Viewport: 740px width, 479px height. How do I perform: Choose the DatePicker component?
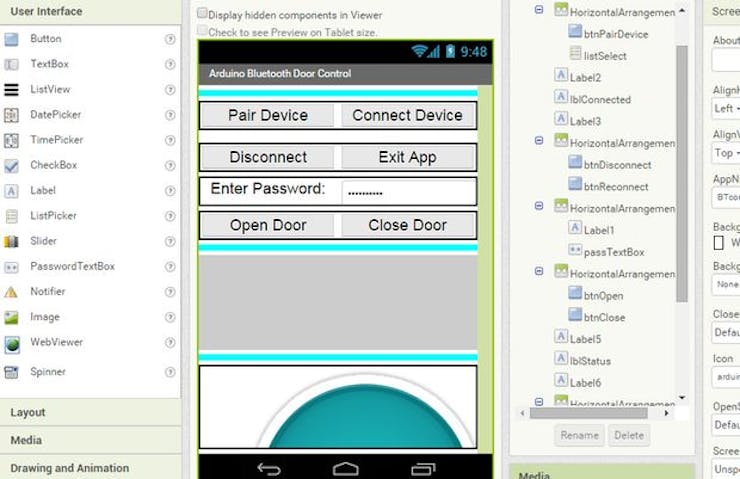click(55, 115)
